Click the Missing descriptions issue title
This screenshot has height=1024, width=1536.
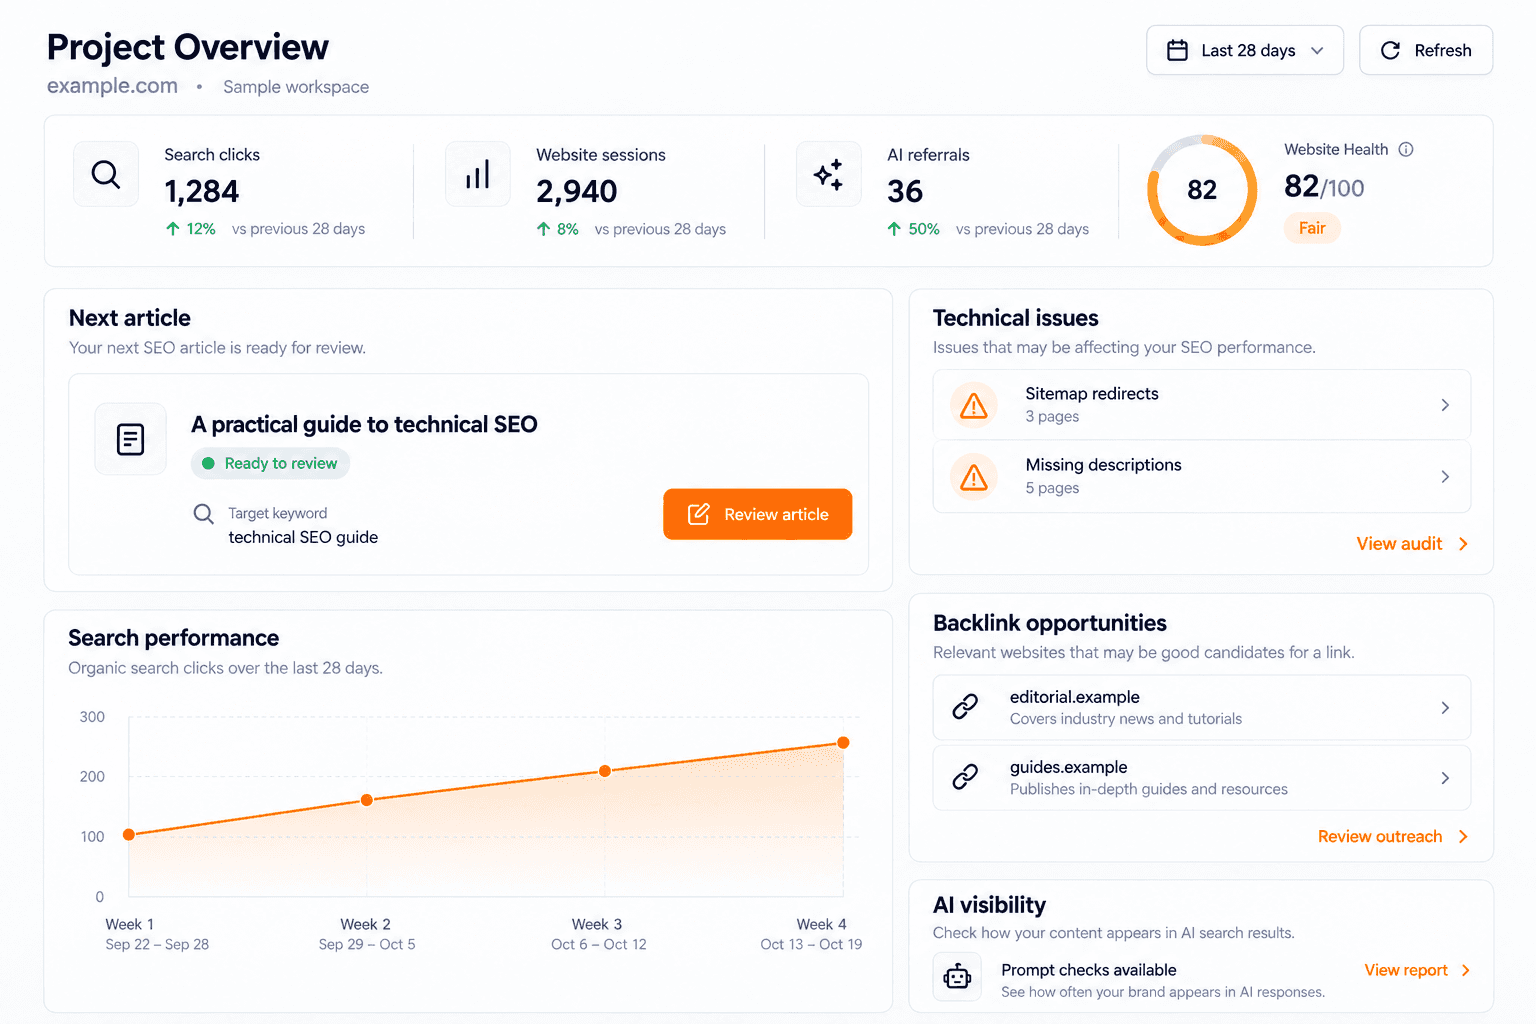1103,465
